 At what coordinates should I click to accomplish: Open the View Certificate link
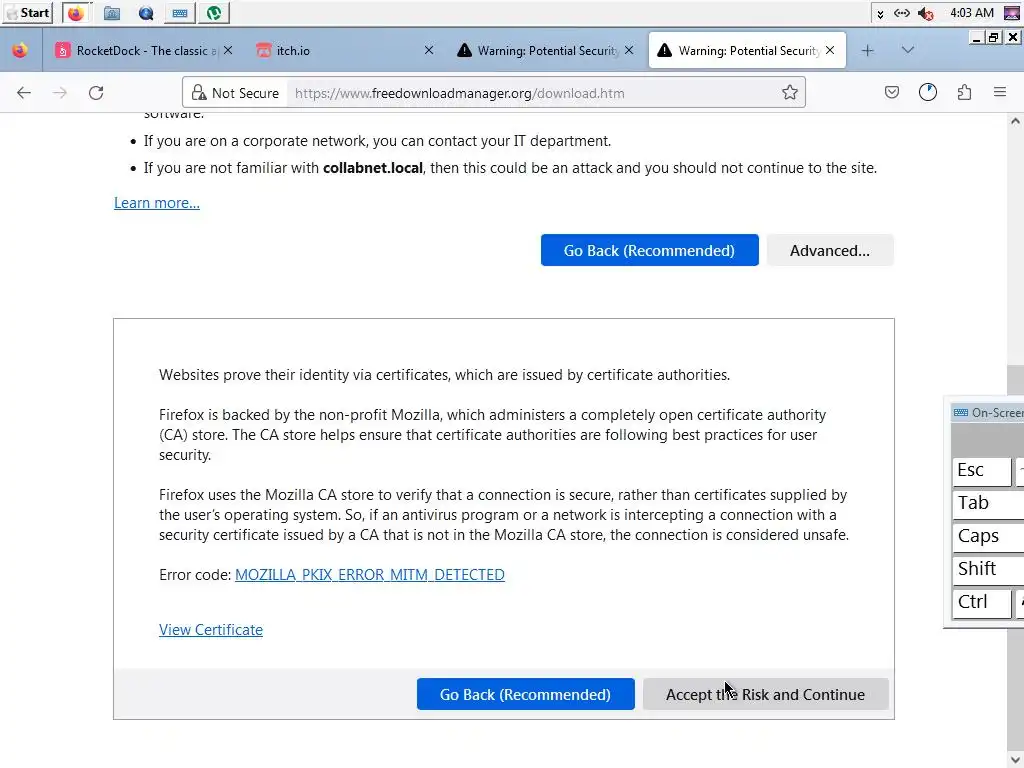[211, 630]
